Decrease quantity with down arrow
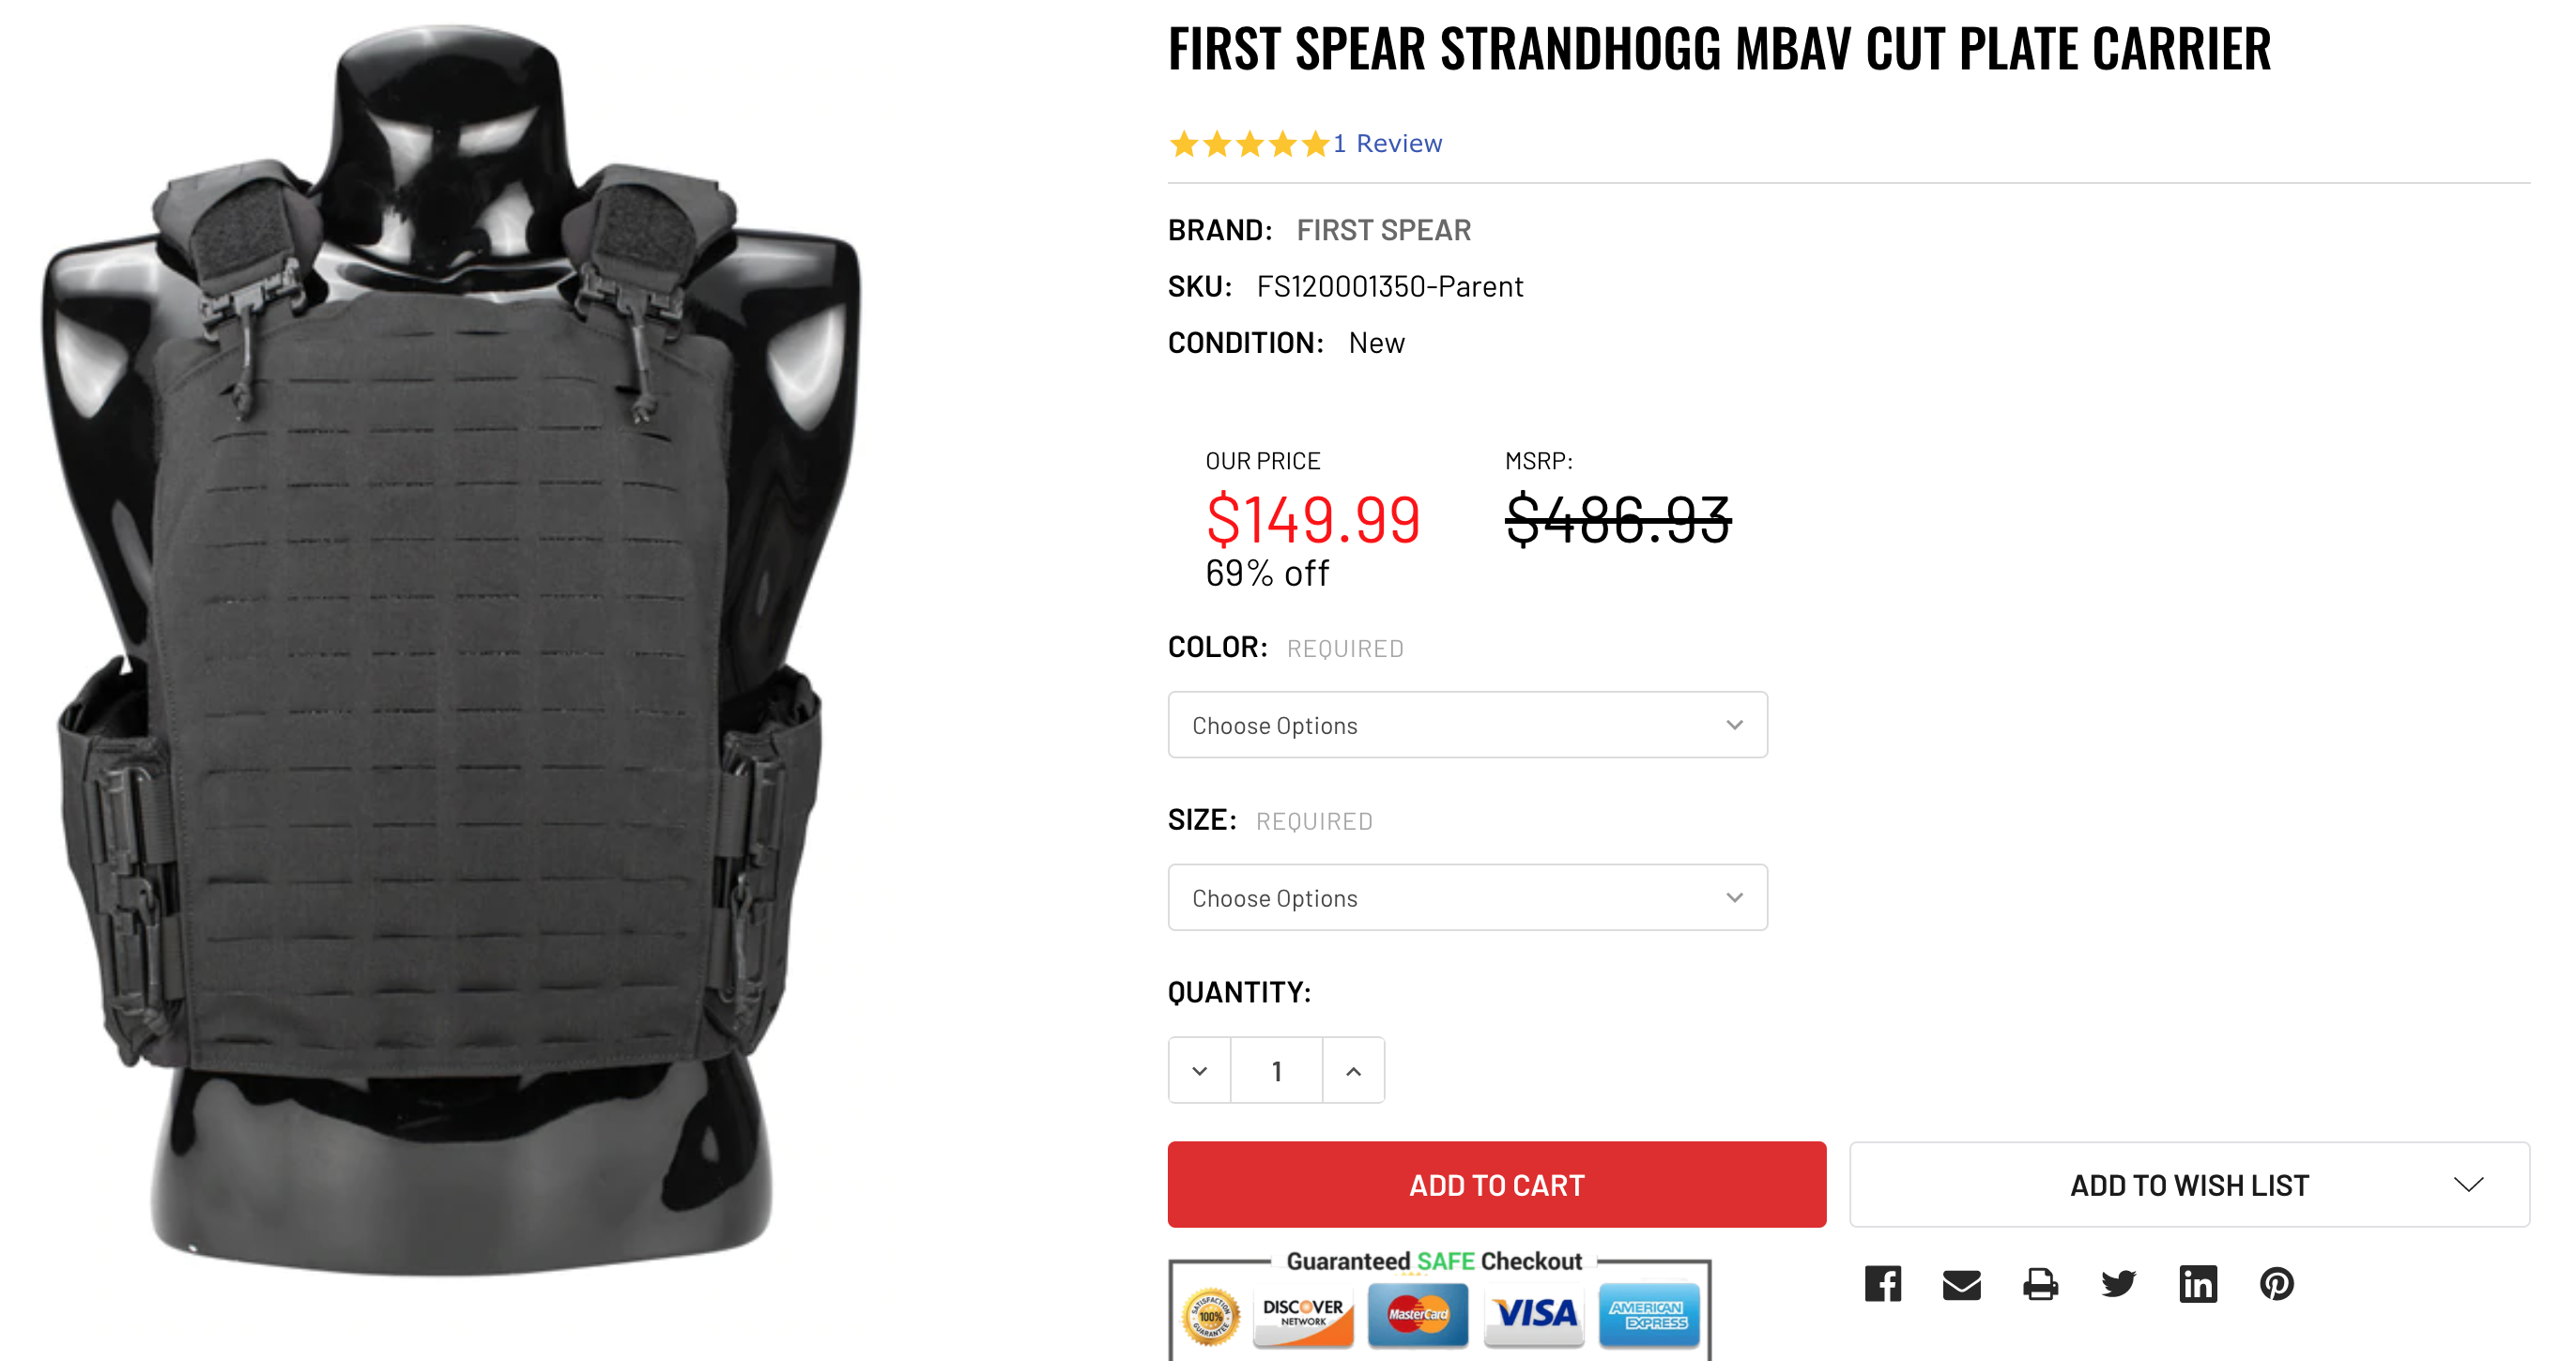 pos(1199,1071)
